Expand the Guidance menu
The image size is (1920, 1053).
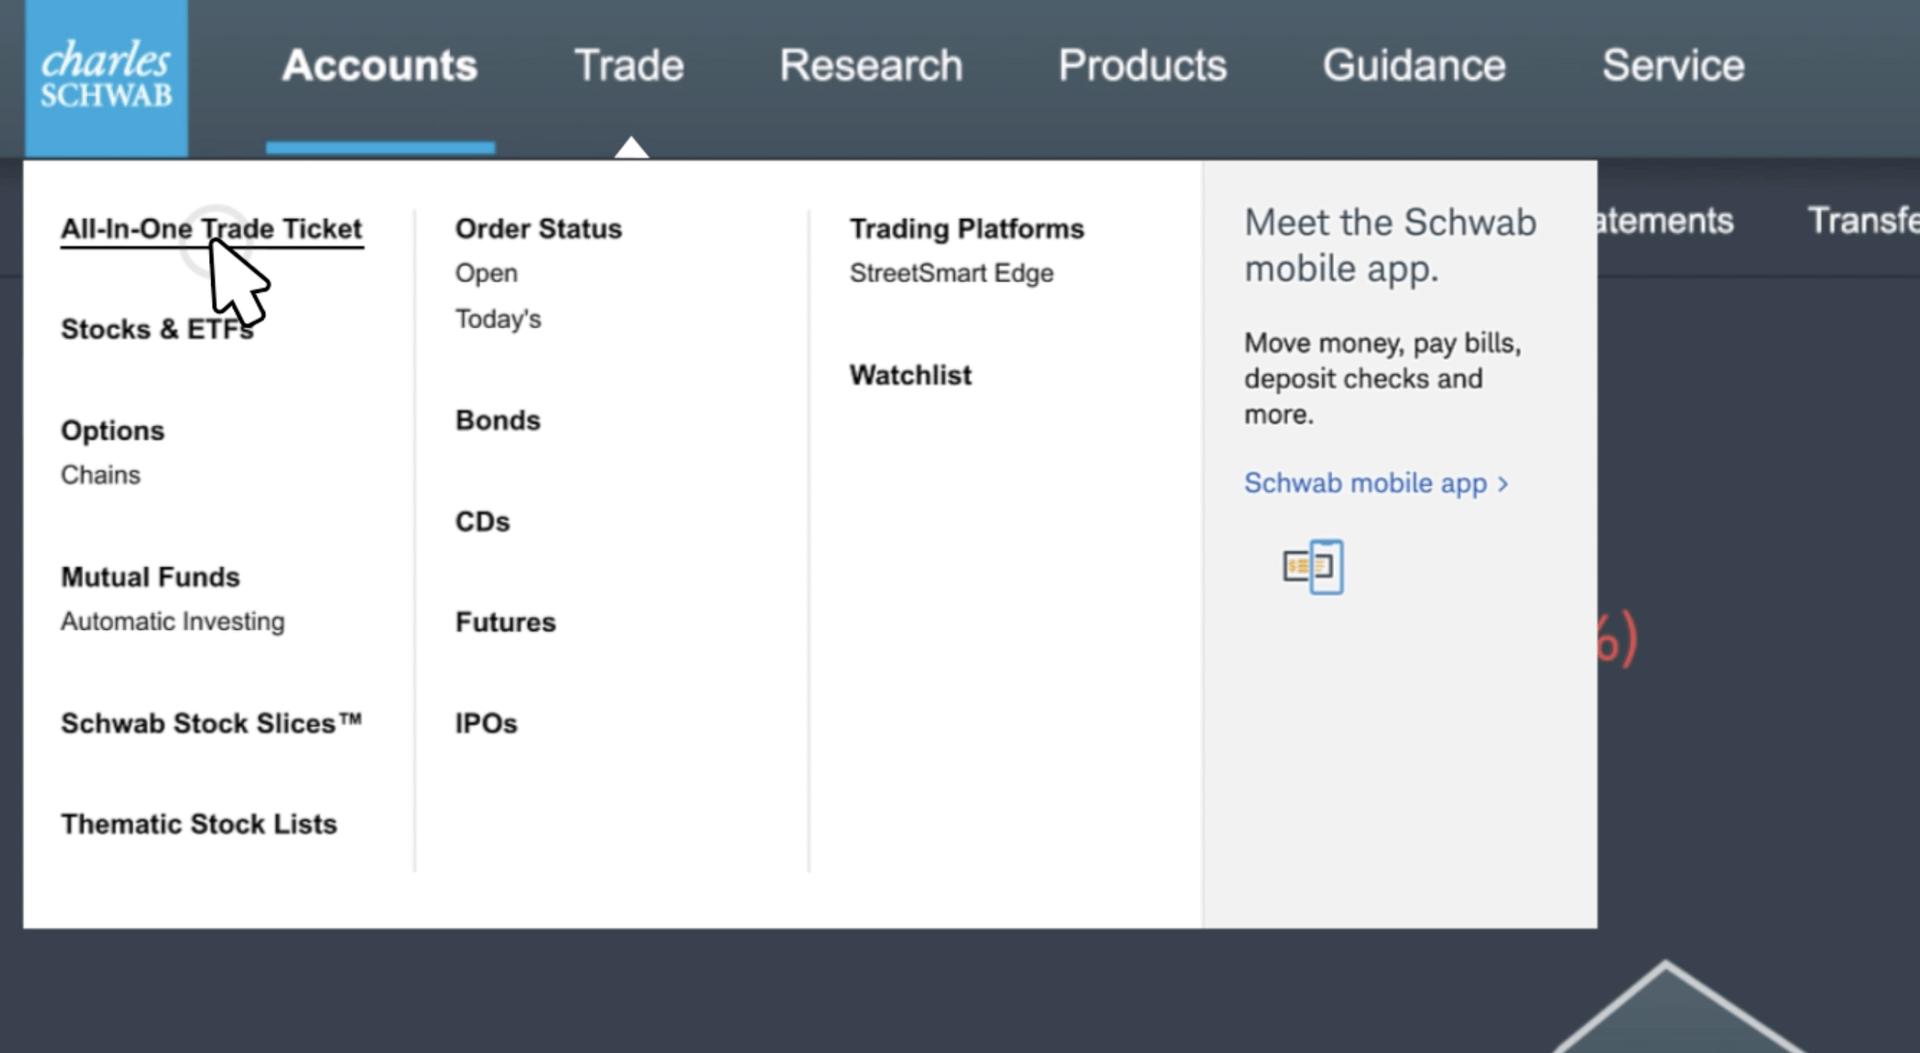point(1413,66)
